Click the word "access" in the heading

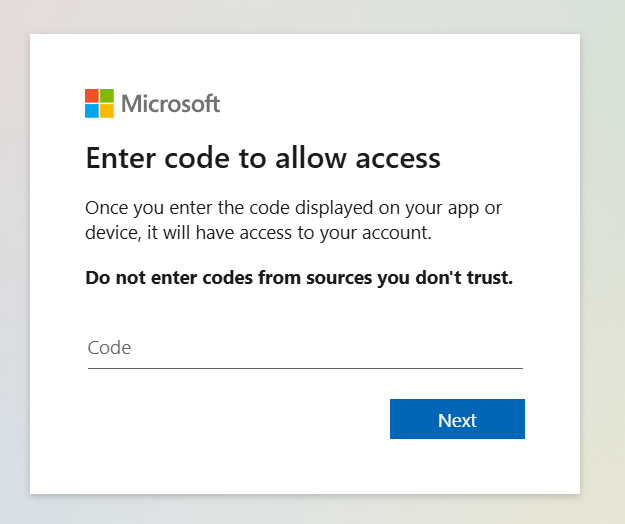(x=398, y=159)
